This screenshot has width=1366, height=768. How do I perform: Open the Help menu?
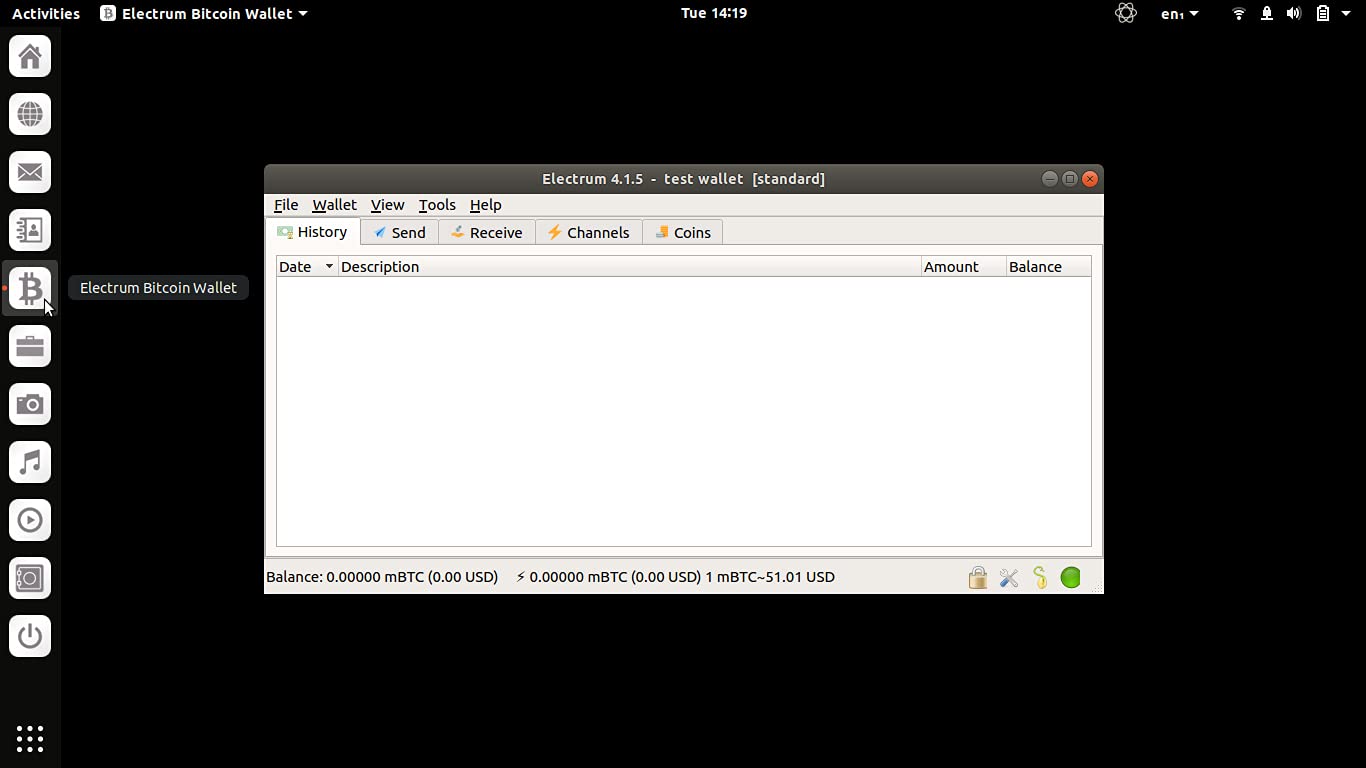[x=485, y=205]
